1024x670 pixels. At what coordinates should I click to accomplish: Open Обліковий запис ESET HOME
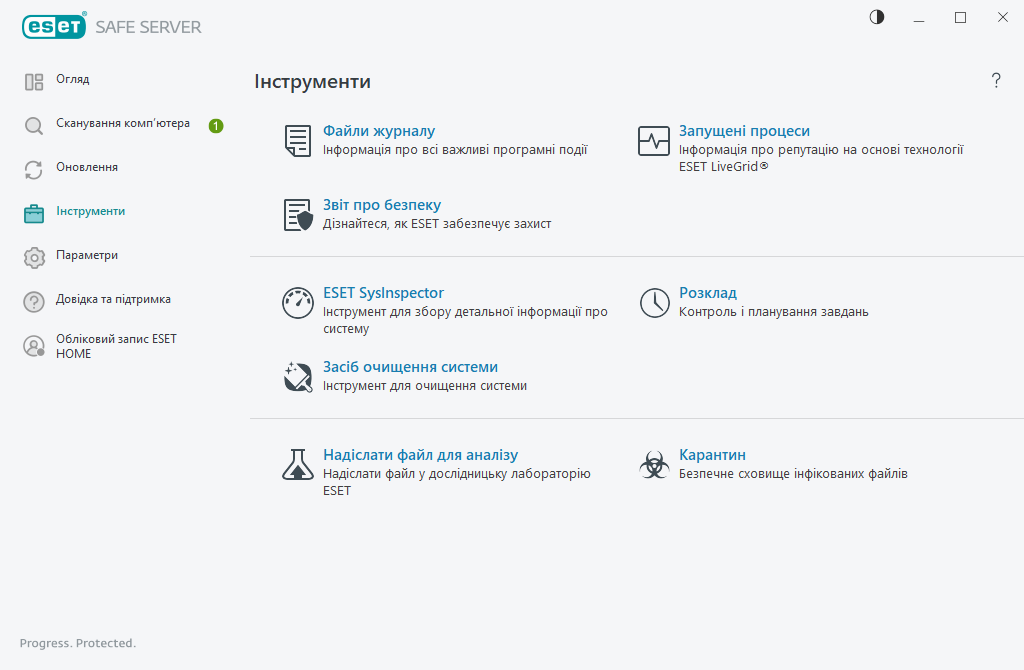(x=115, y=346)
